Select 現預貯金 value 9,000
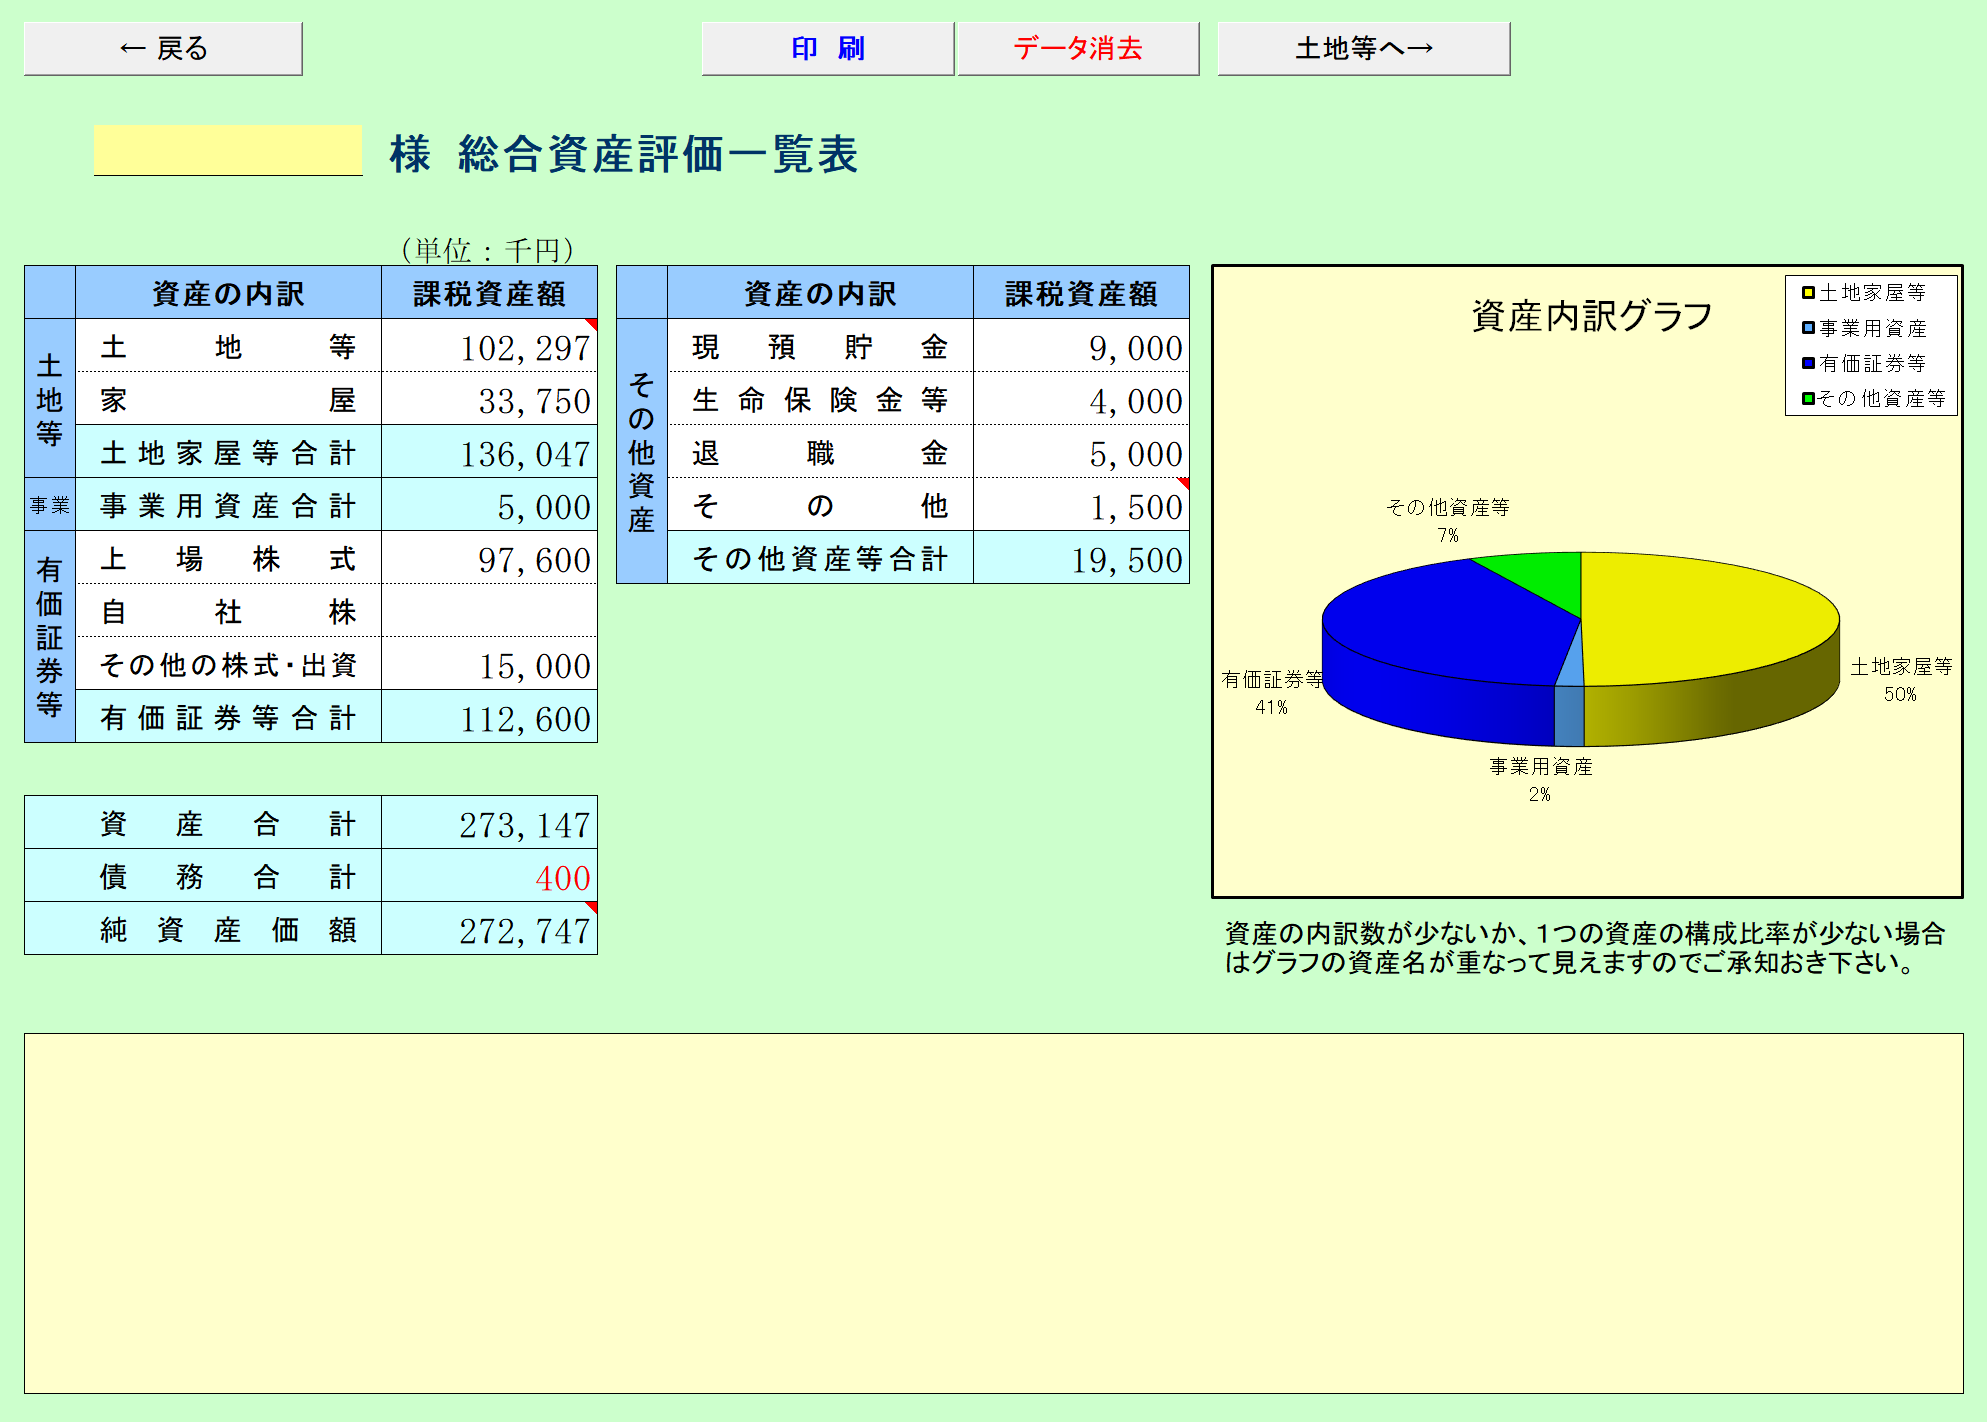 pyautogui.click(x=1081, y=346)
